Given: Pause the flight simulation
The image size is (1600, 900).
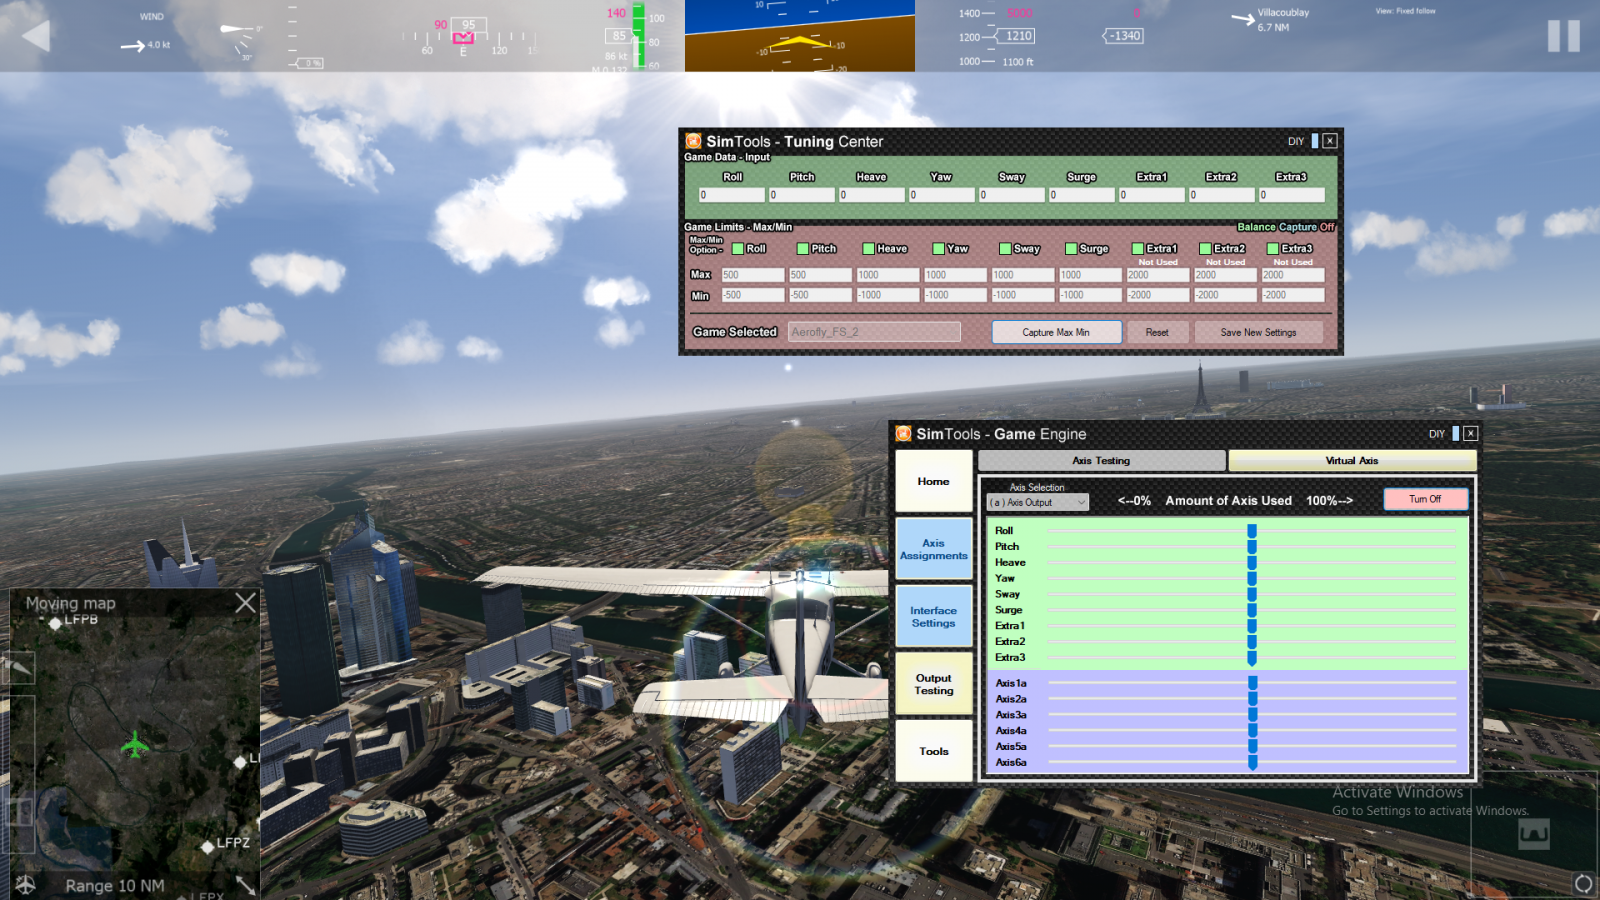Looking at the screenshot, I should pos(1563,36).
